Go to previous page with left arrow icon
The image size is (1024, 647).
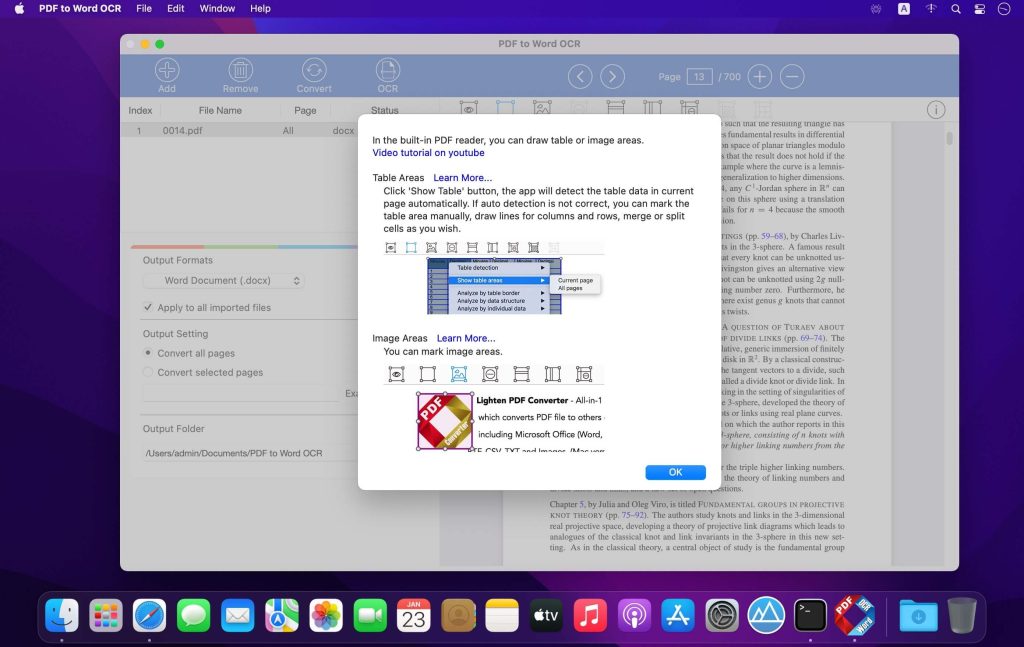pos(580,76)
